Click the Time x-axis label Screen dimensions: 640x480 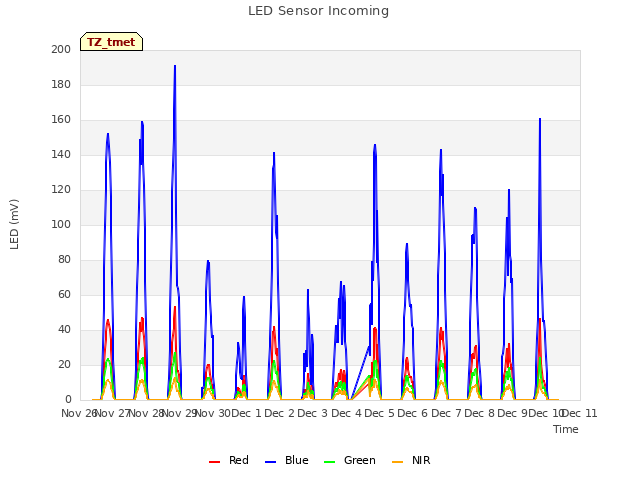pos(566,429)
